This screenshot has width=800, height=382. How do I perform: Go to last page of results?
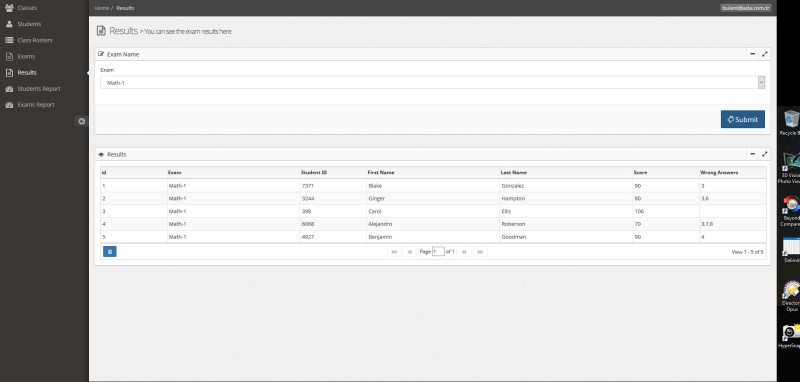480,251
